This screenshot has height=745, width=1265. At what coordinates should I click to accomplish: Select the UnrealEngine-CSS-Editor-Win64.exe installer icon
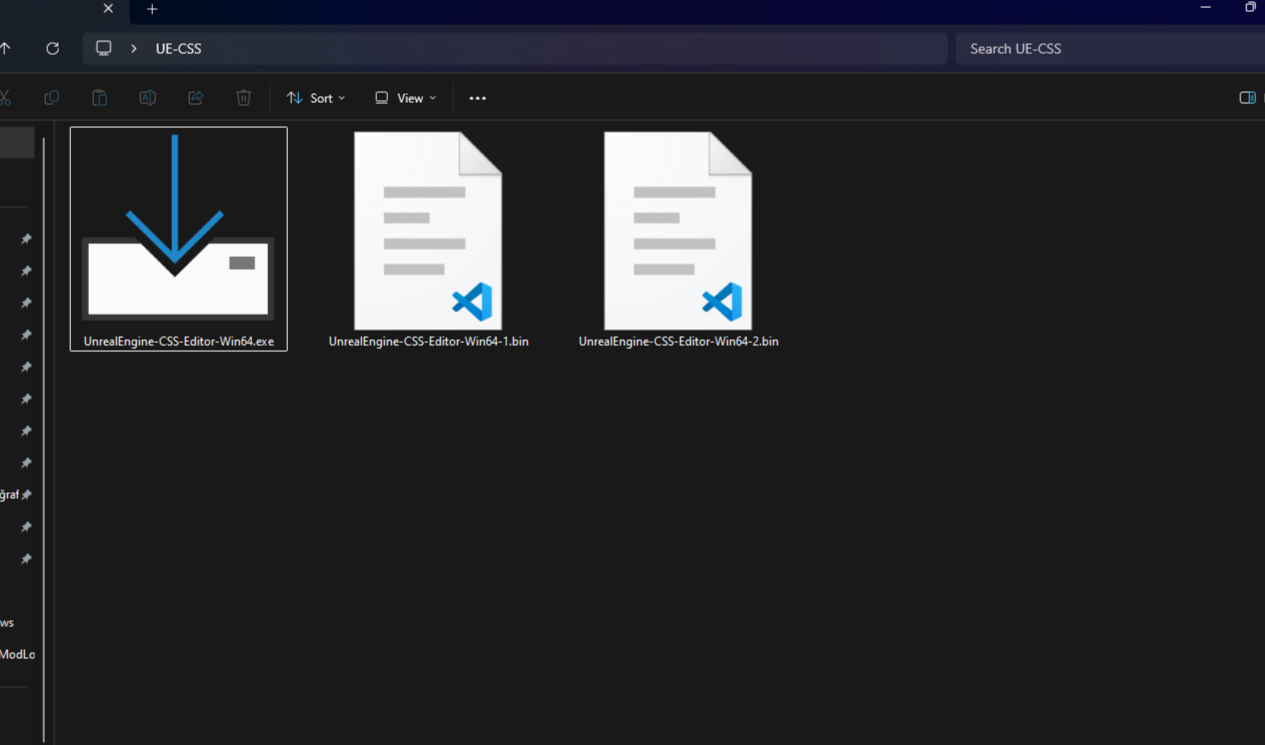pyautogui.click(x=178, y=227)
